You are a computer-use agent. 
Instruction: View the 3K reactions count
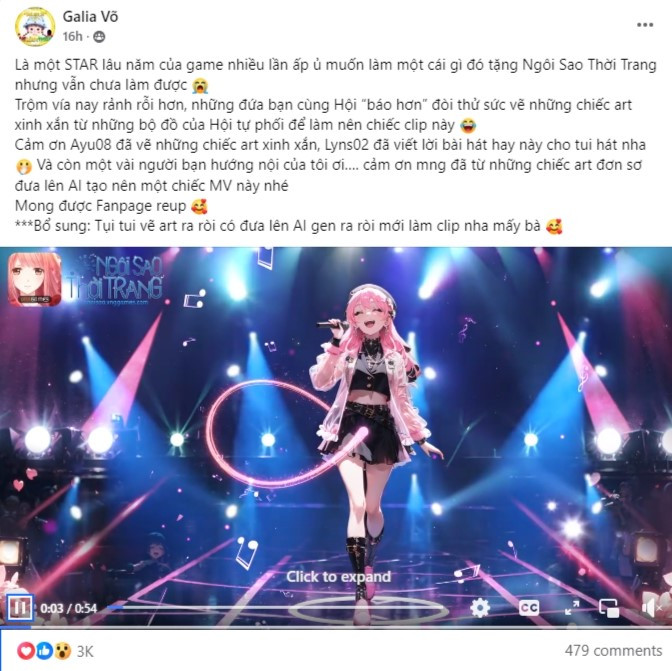[x=85, y=651]
